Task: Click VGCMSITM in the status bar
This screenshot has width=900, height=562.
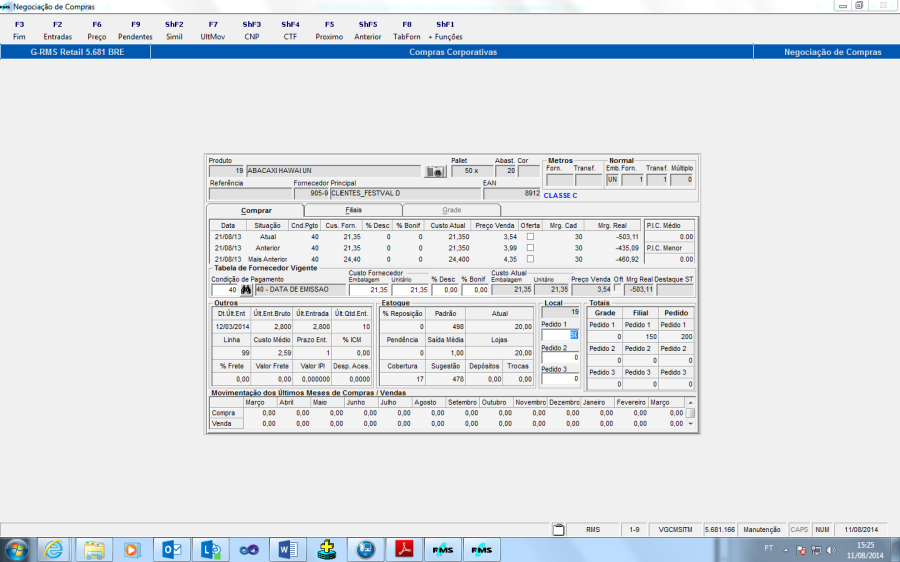Action: tap(675, 530)
